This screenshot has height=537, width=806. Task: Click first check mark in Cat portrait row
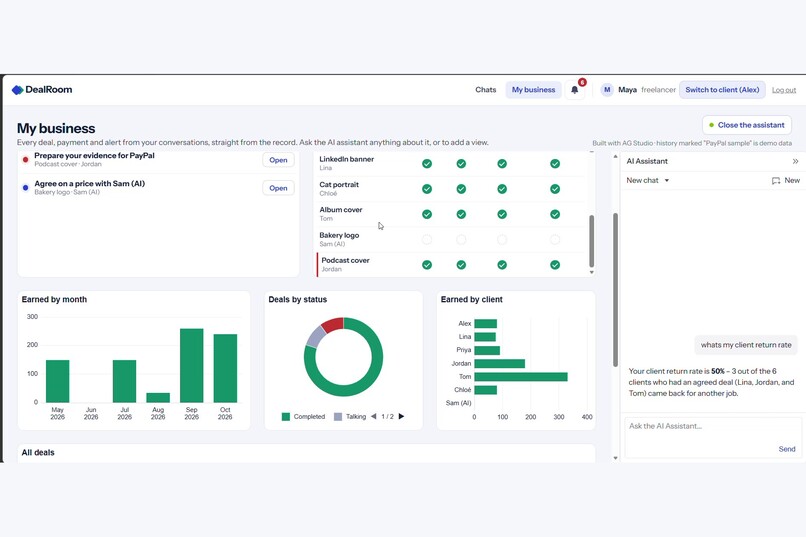427,189
